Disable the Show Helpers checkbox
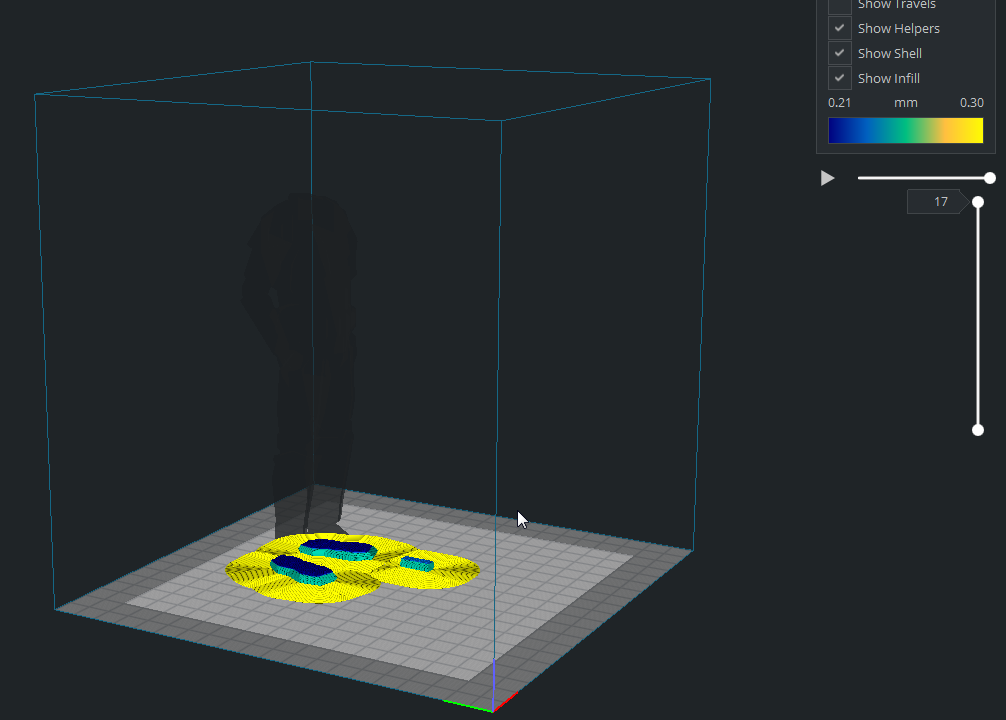This screenshot has width=1006, height=720. (839, 27)
